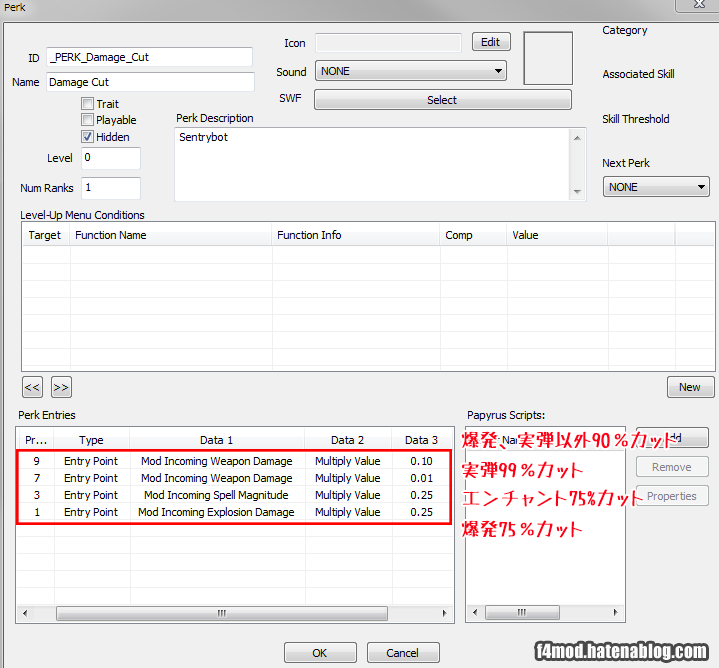Click the Function Name column header

click(171, 235)
